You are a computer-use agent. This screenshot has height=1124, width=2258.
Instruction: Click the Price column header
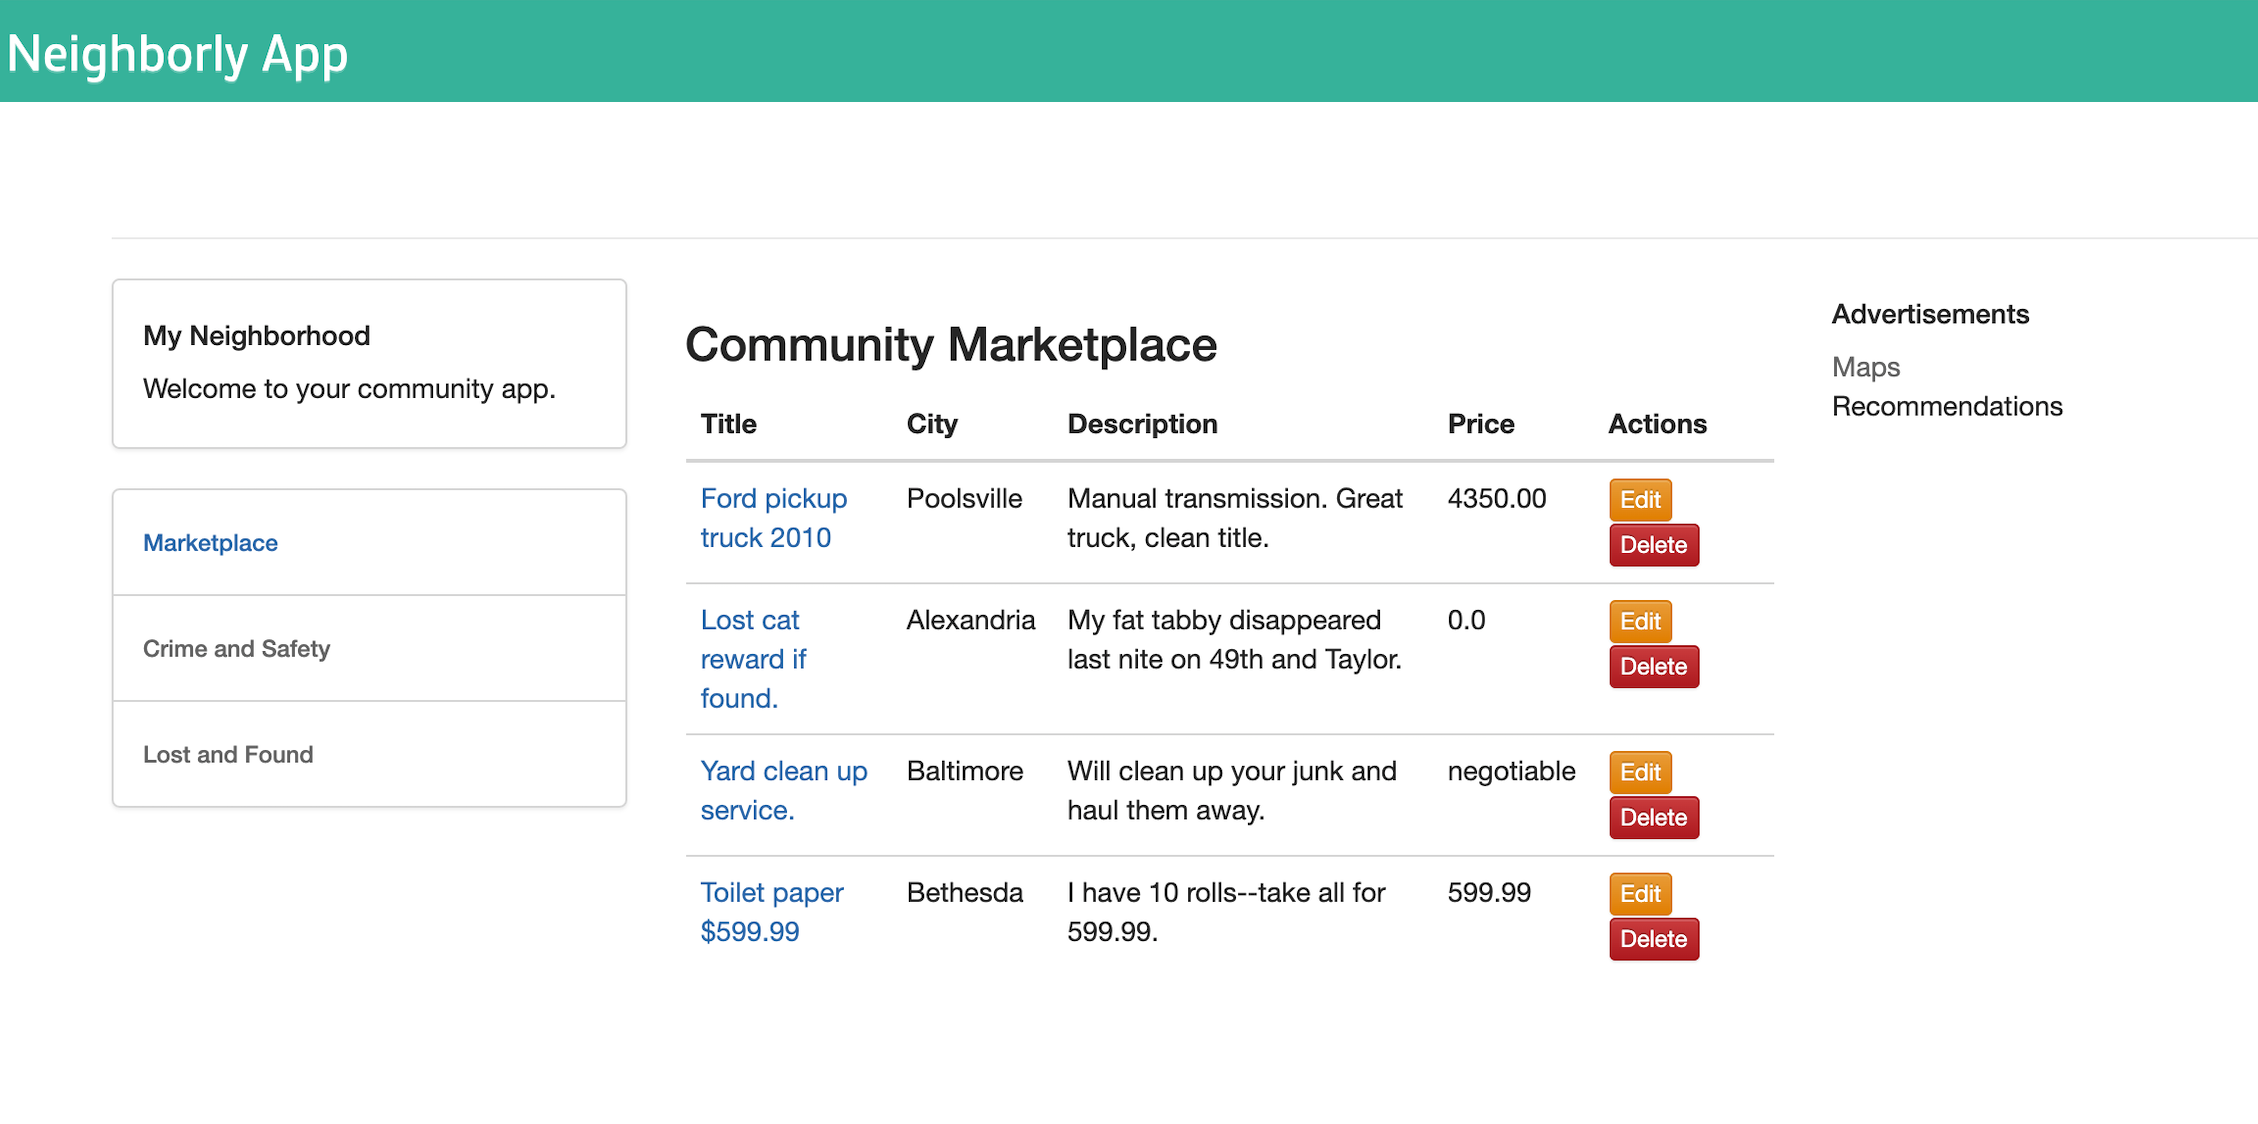coord(1480,424)
